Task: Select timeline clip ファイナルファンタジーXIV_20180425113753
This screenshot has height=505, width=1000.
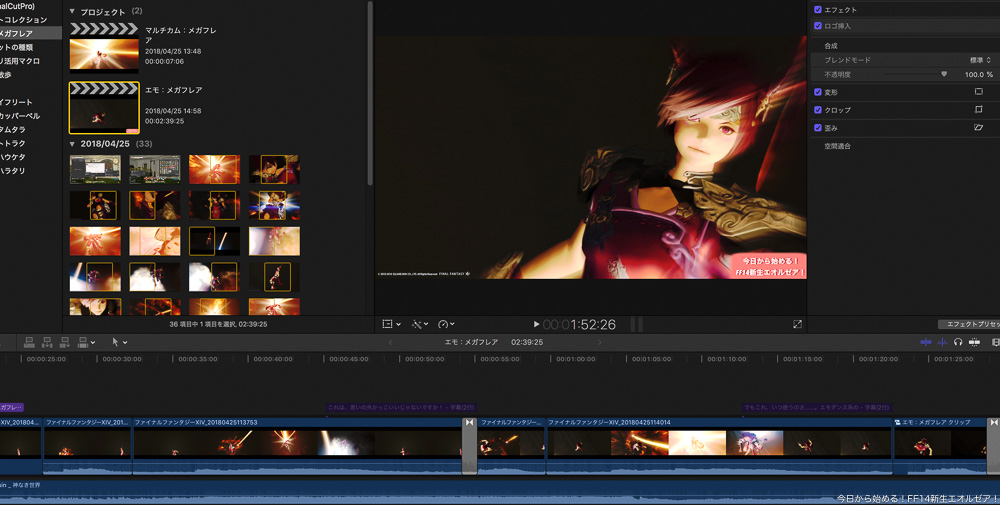Action: click(297, 445)
